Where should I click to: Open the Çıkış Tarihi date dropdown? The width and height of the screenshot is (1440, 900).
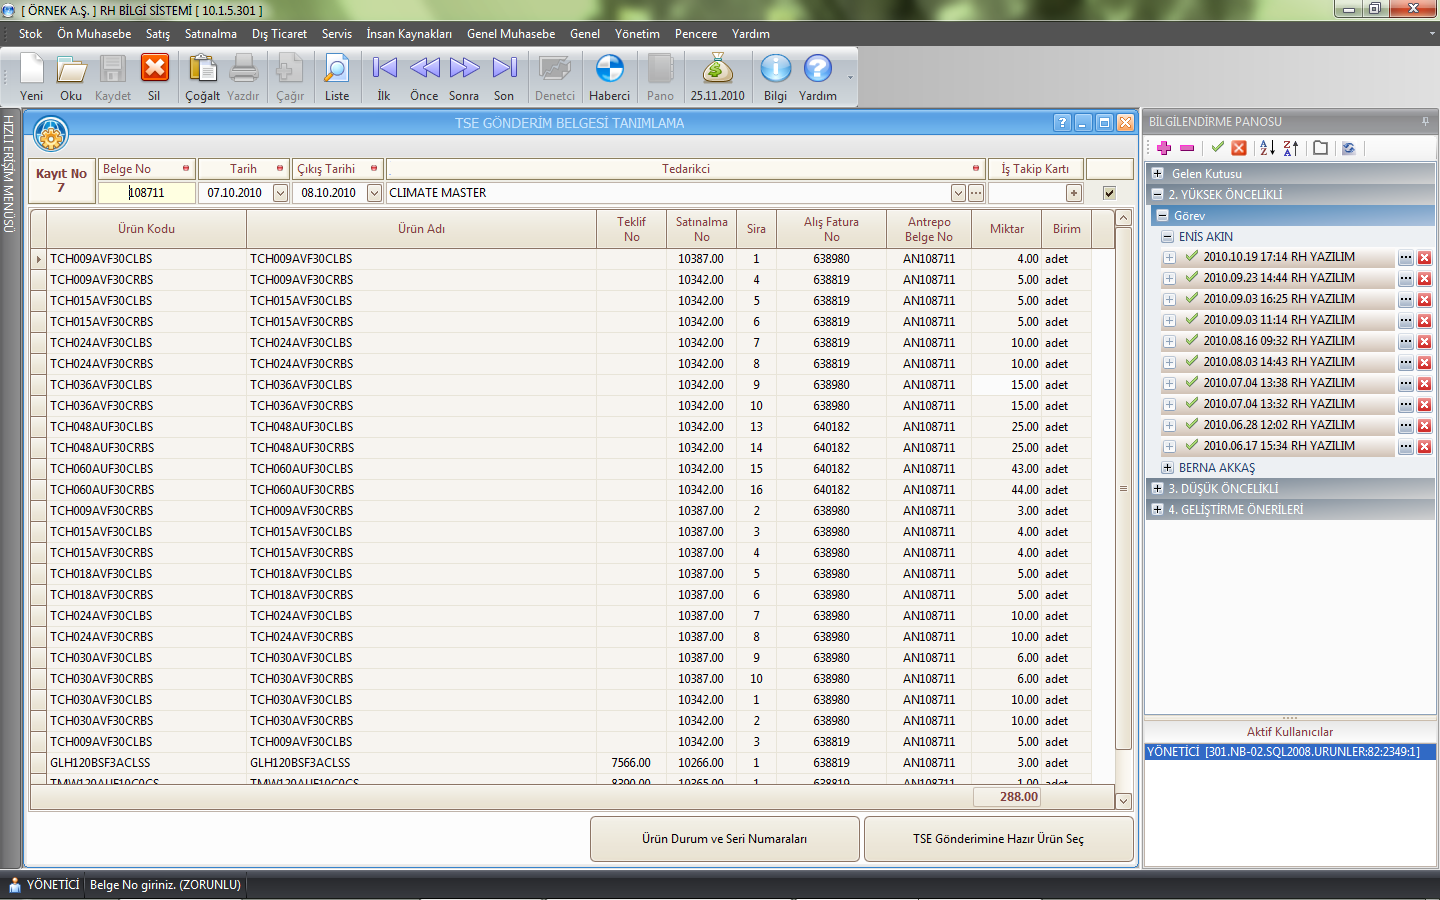pyautogui.click(x=374, y=193)
